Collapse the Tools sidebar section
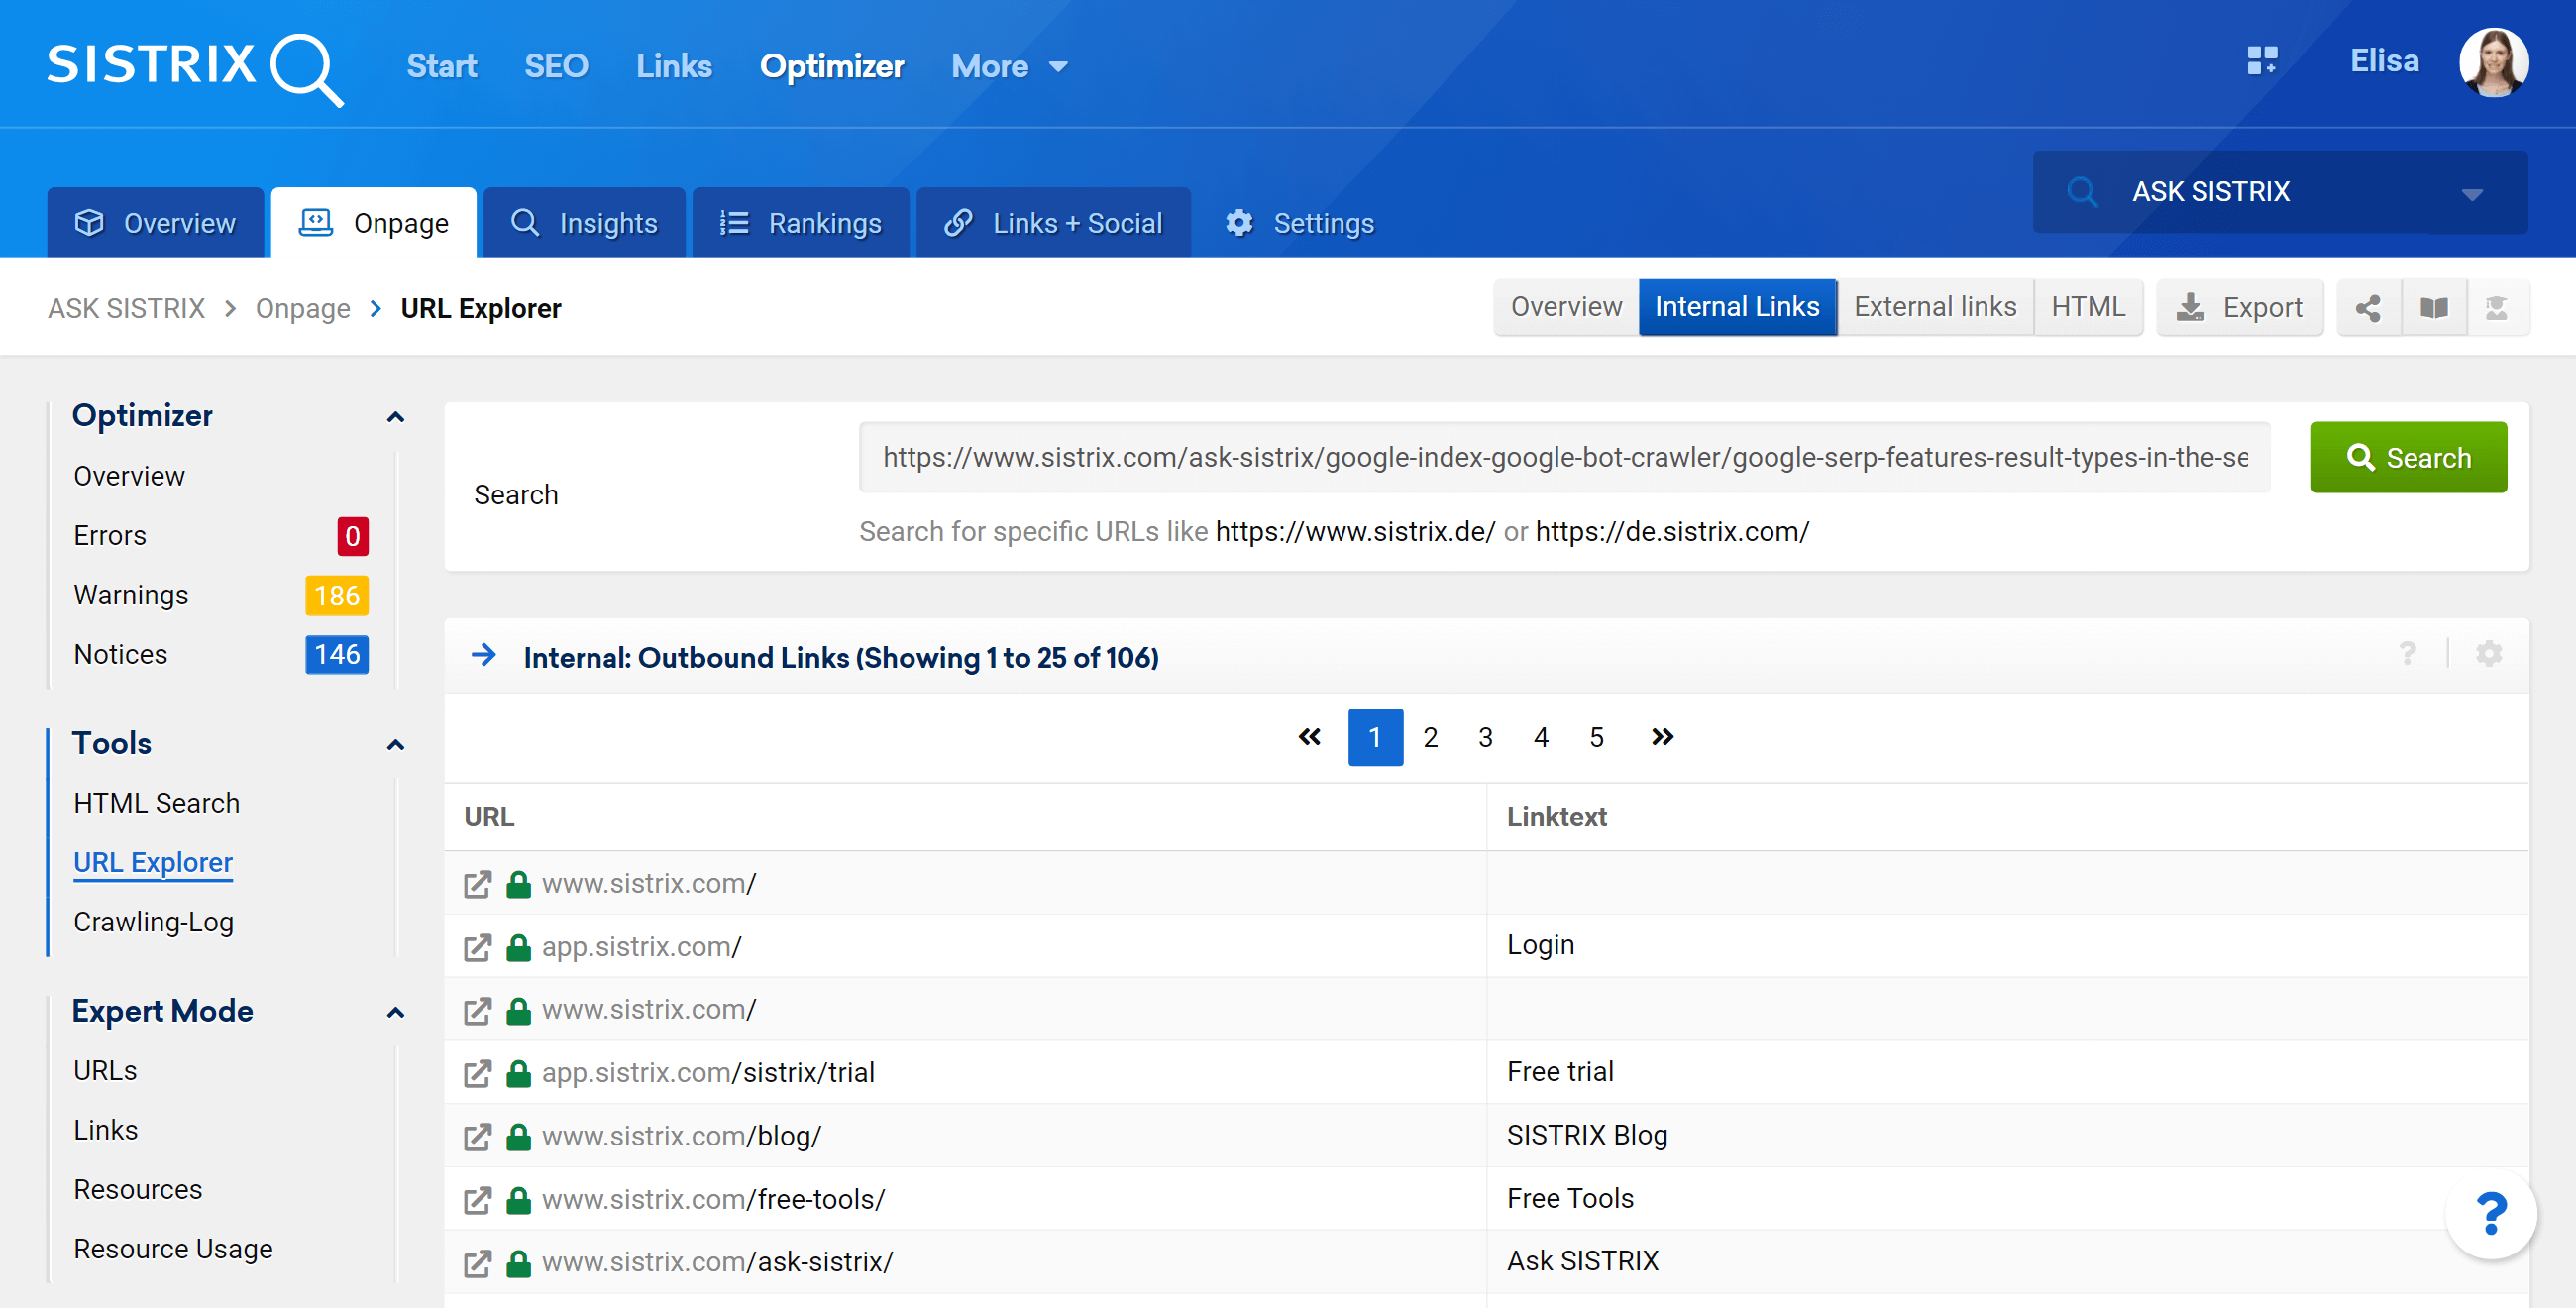Viewport: 2576px width, 1308px height. pyautogui.click(x=396, y=745)
